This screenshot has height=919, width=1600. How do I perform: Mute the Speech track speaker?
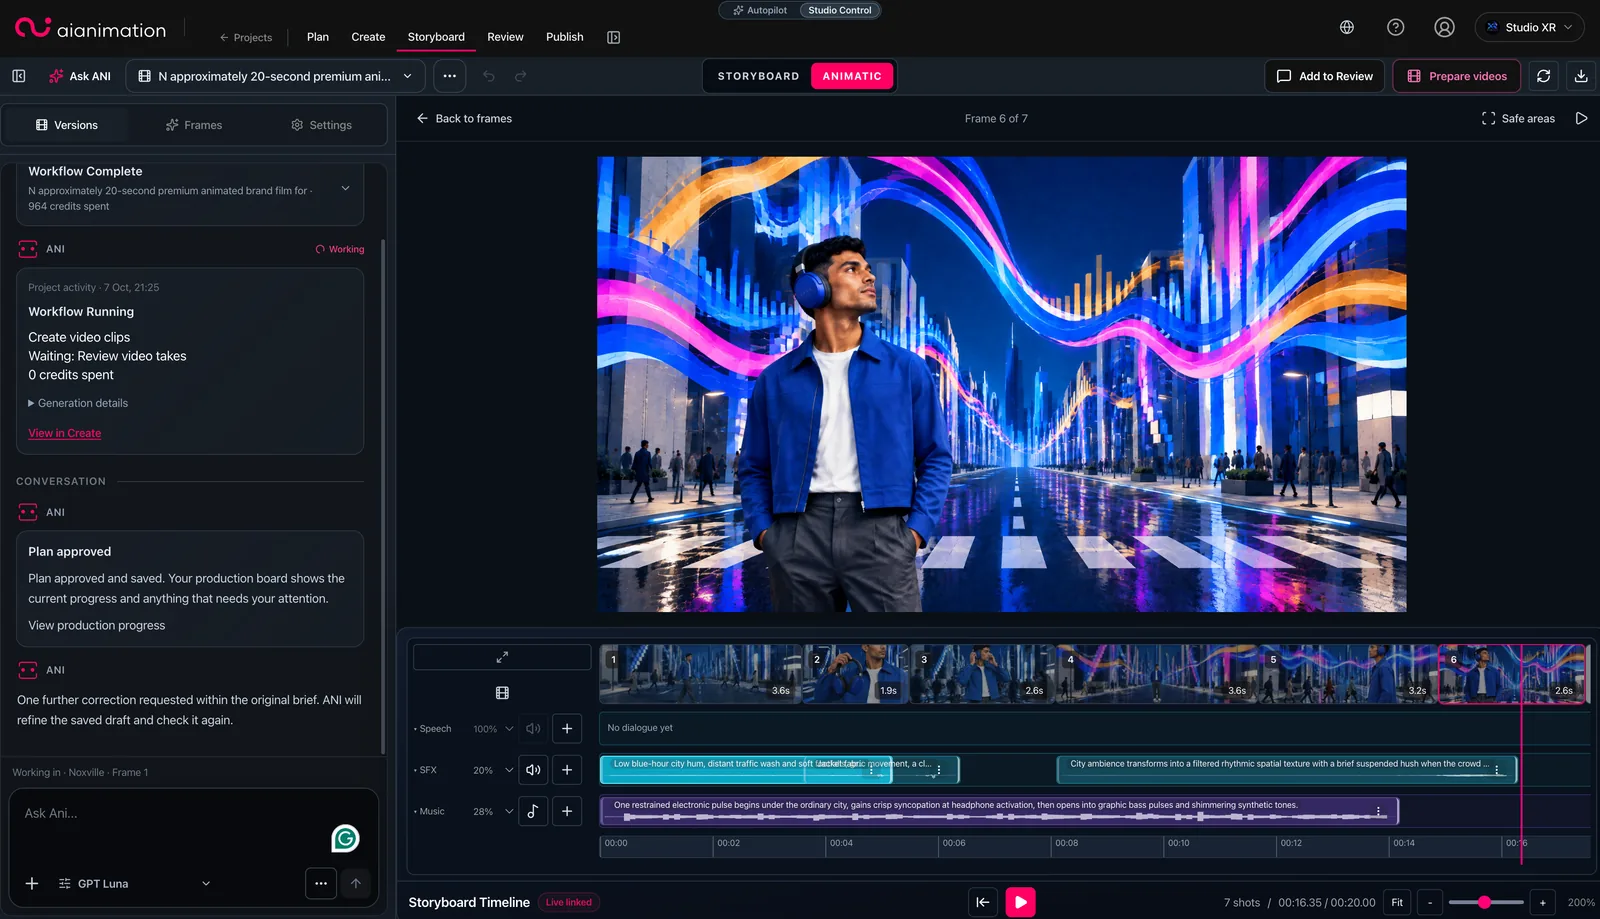click(533, 728)
